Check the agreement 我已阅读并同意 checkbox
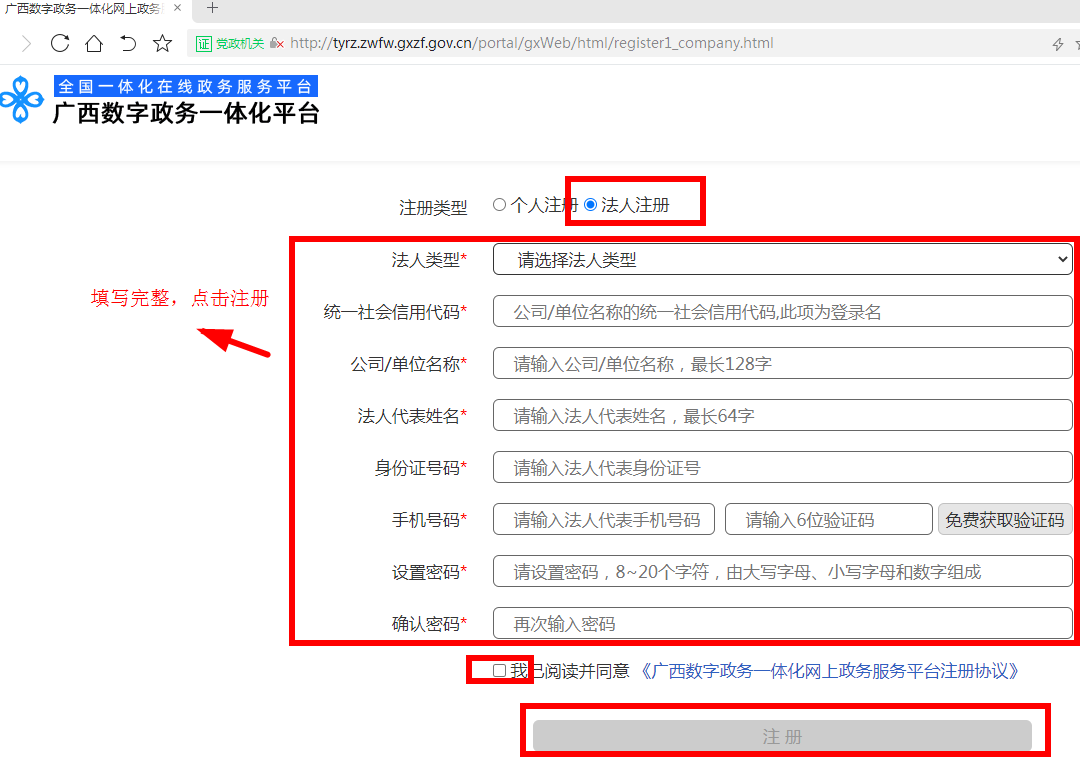This screenshot has width=1080, height=759. (499, 671)
